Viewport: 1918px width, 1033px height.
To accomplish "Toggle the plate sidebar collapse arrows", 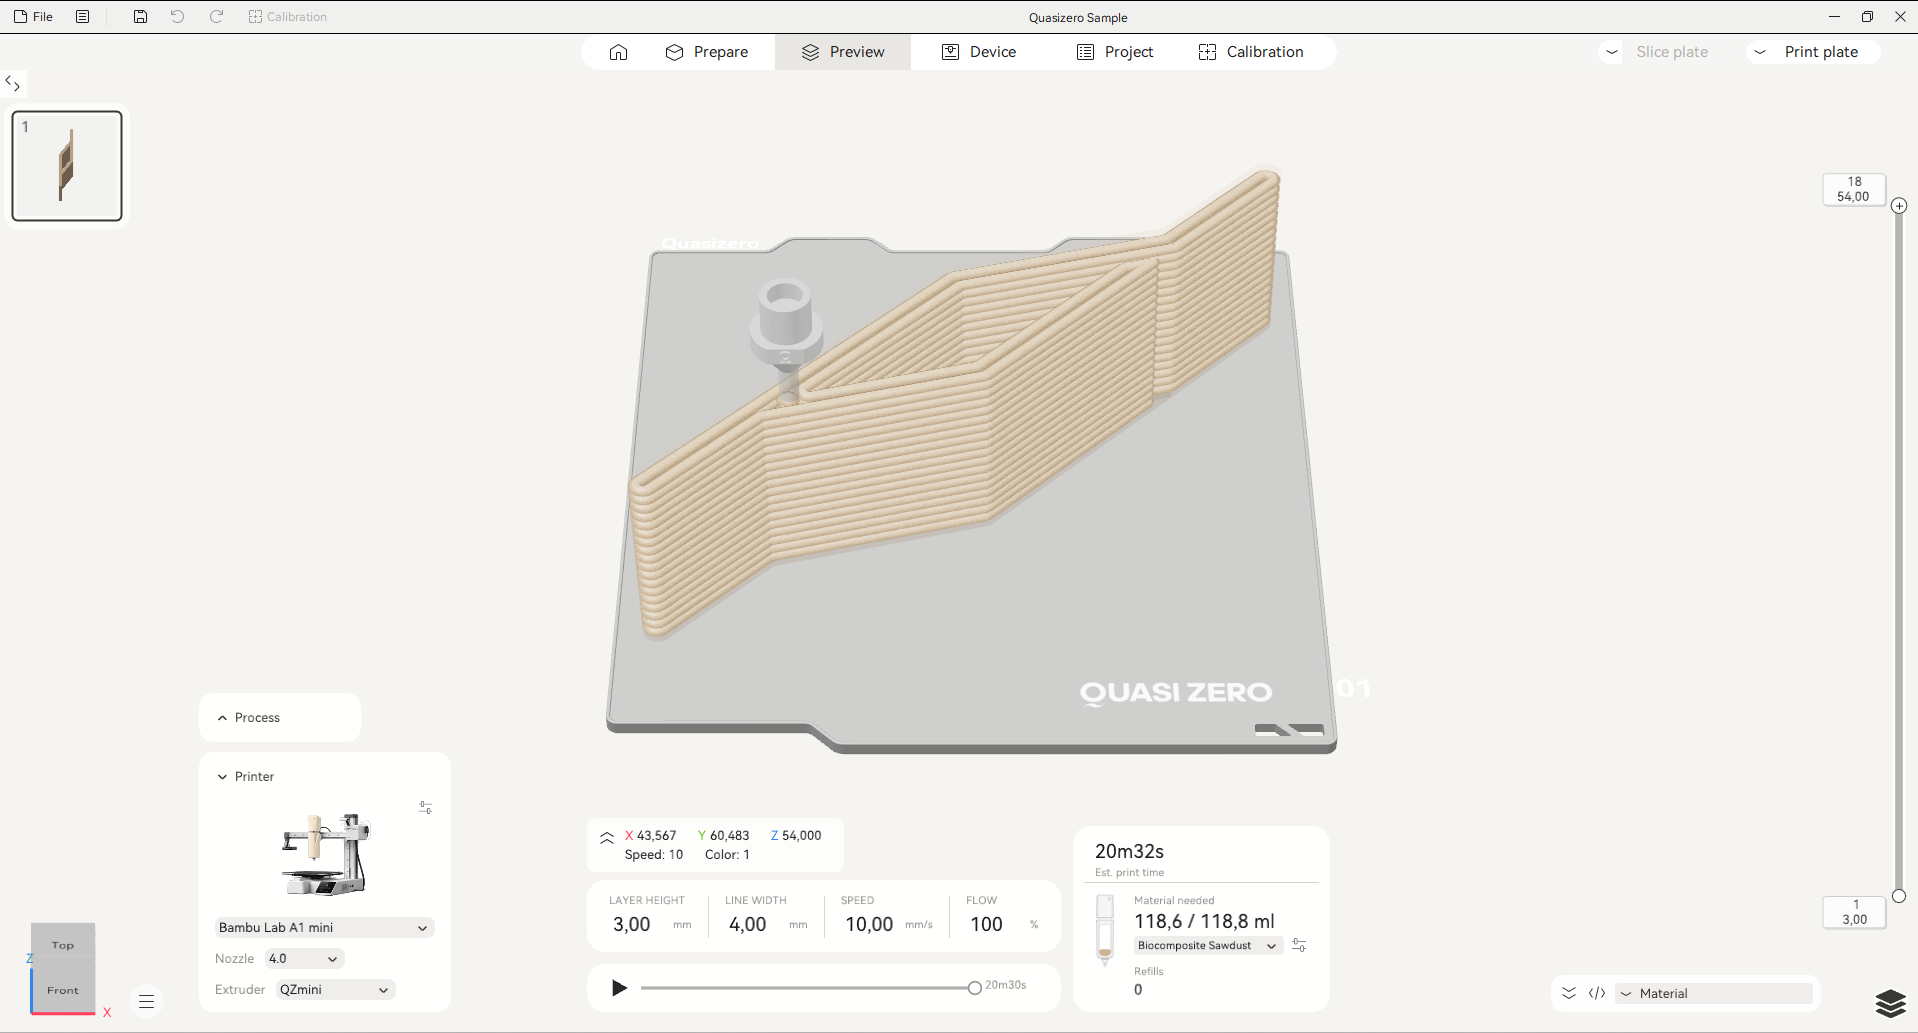I will pyautogui.click(x=13, y=83).
